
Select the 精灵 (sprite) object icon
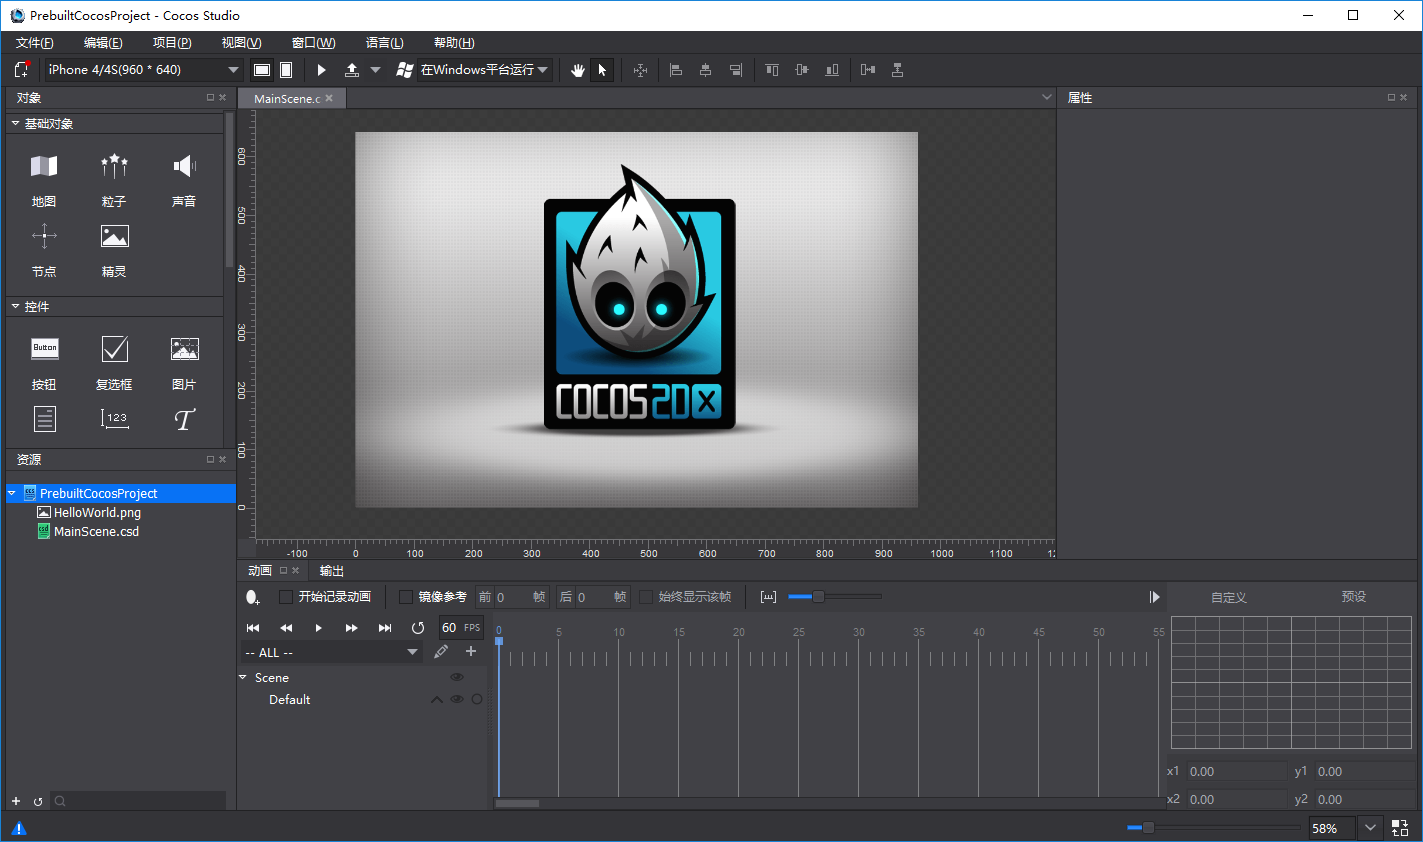tap(114, 237)
